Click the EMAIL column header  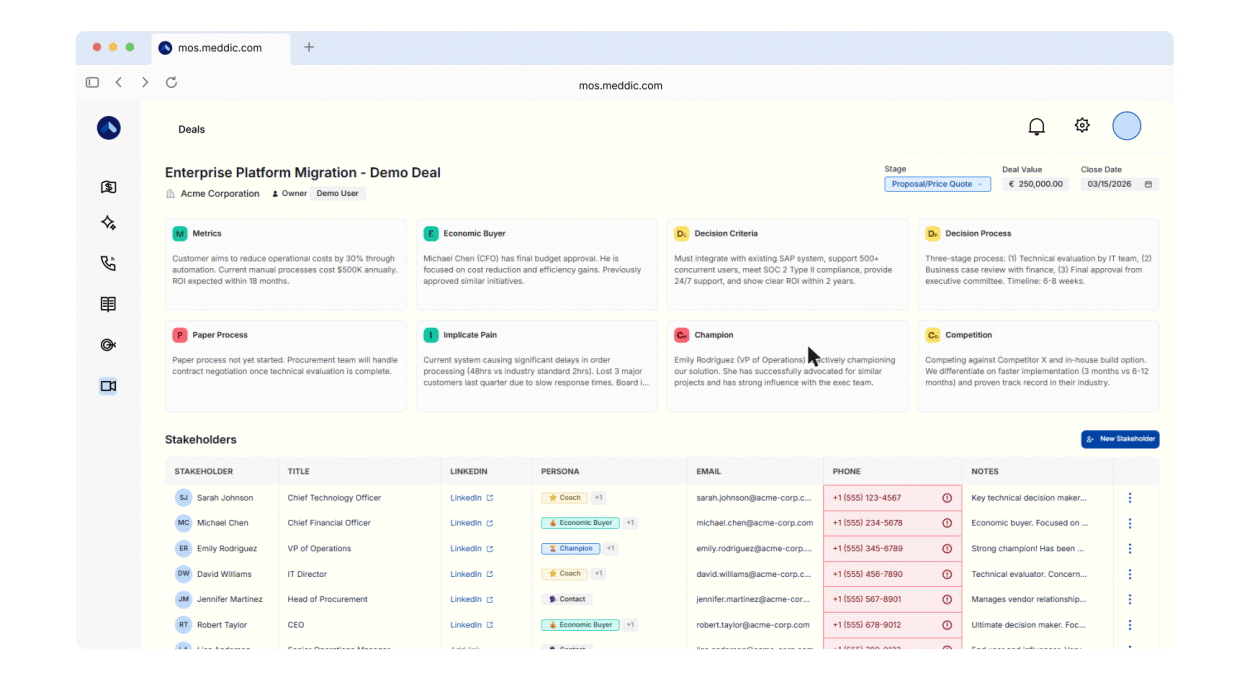click(x=709, y=471)
